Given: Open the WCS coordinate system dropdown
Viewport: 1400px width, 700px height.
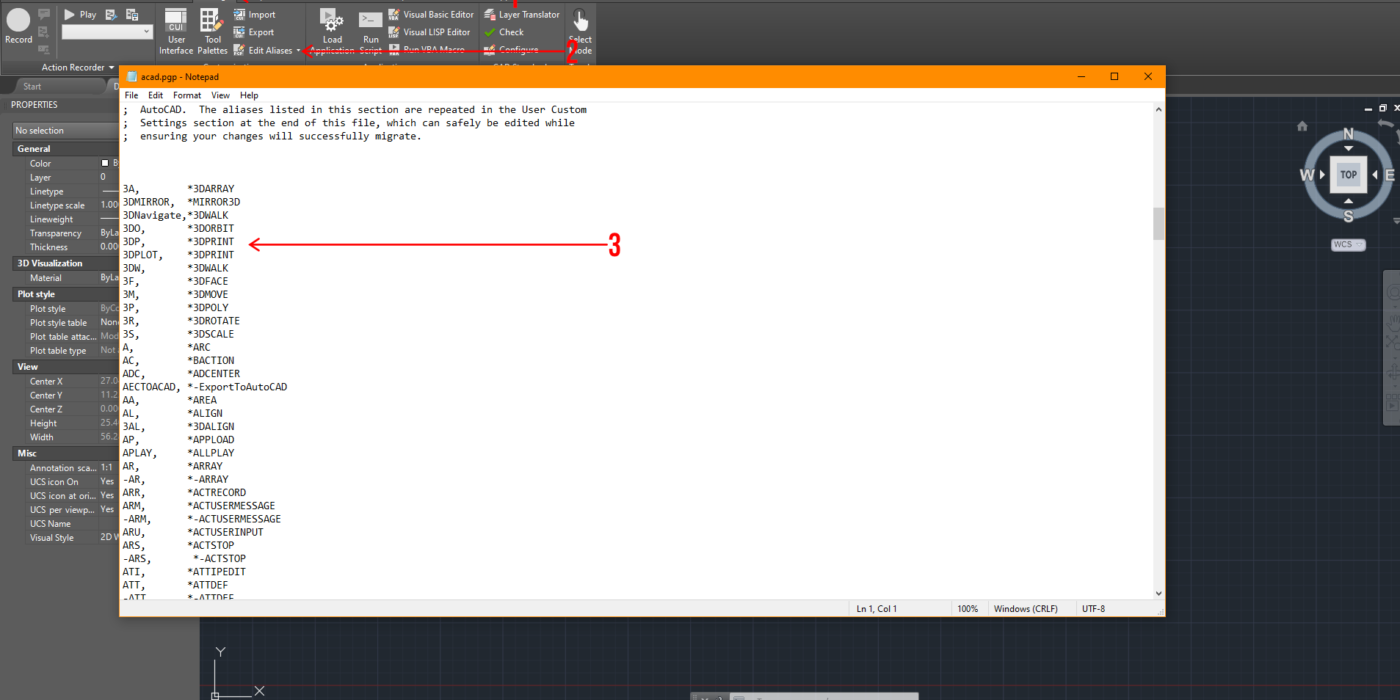Looking at the screenshot, I should tap(1348, 245).
